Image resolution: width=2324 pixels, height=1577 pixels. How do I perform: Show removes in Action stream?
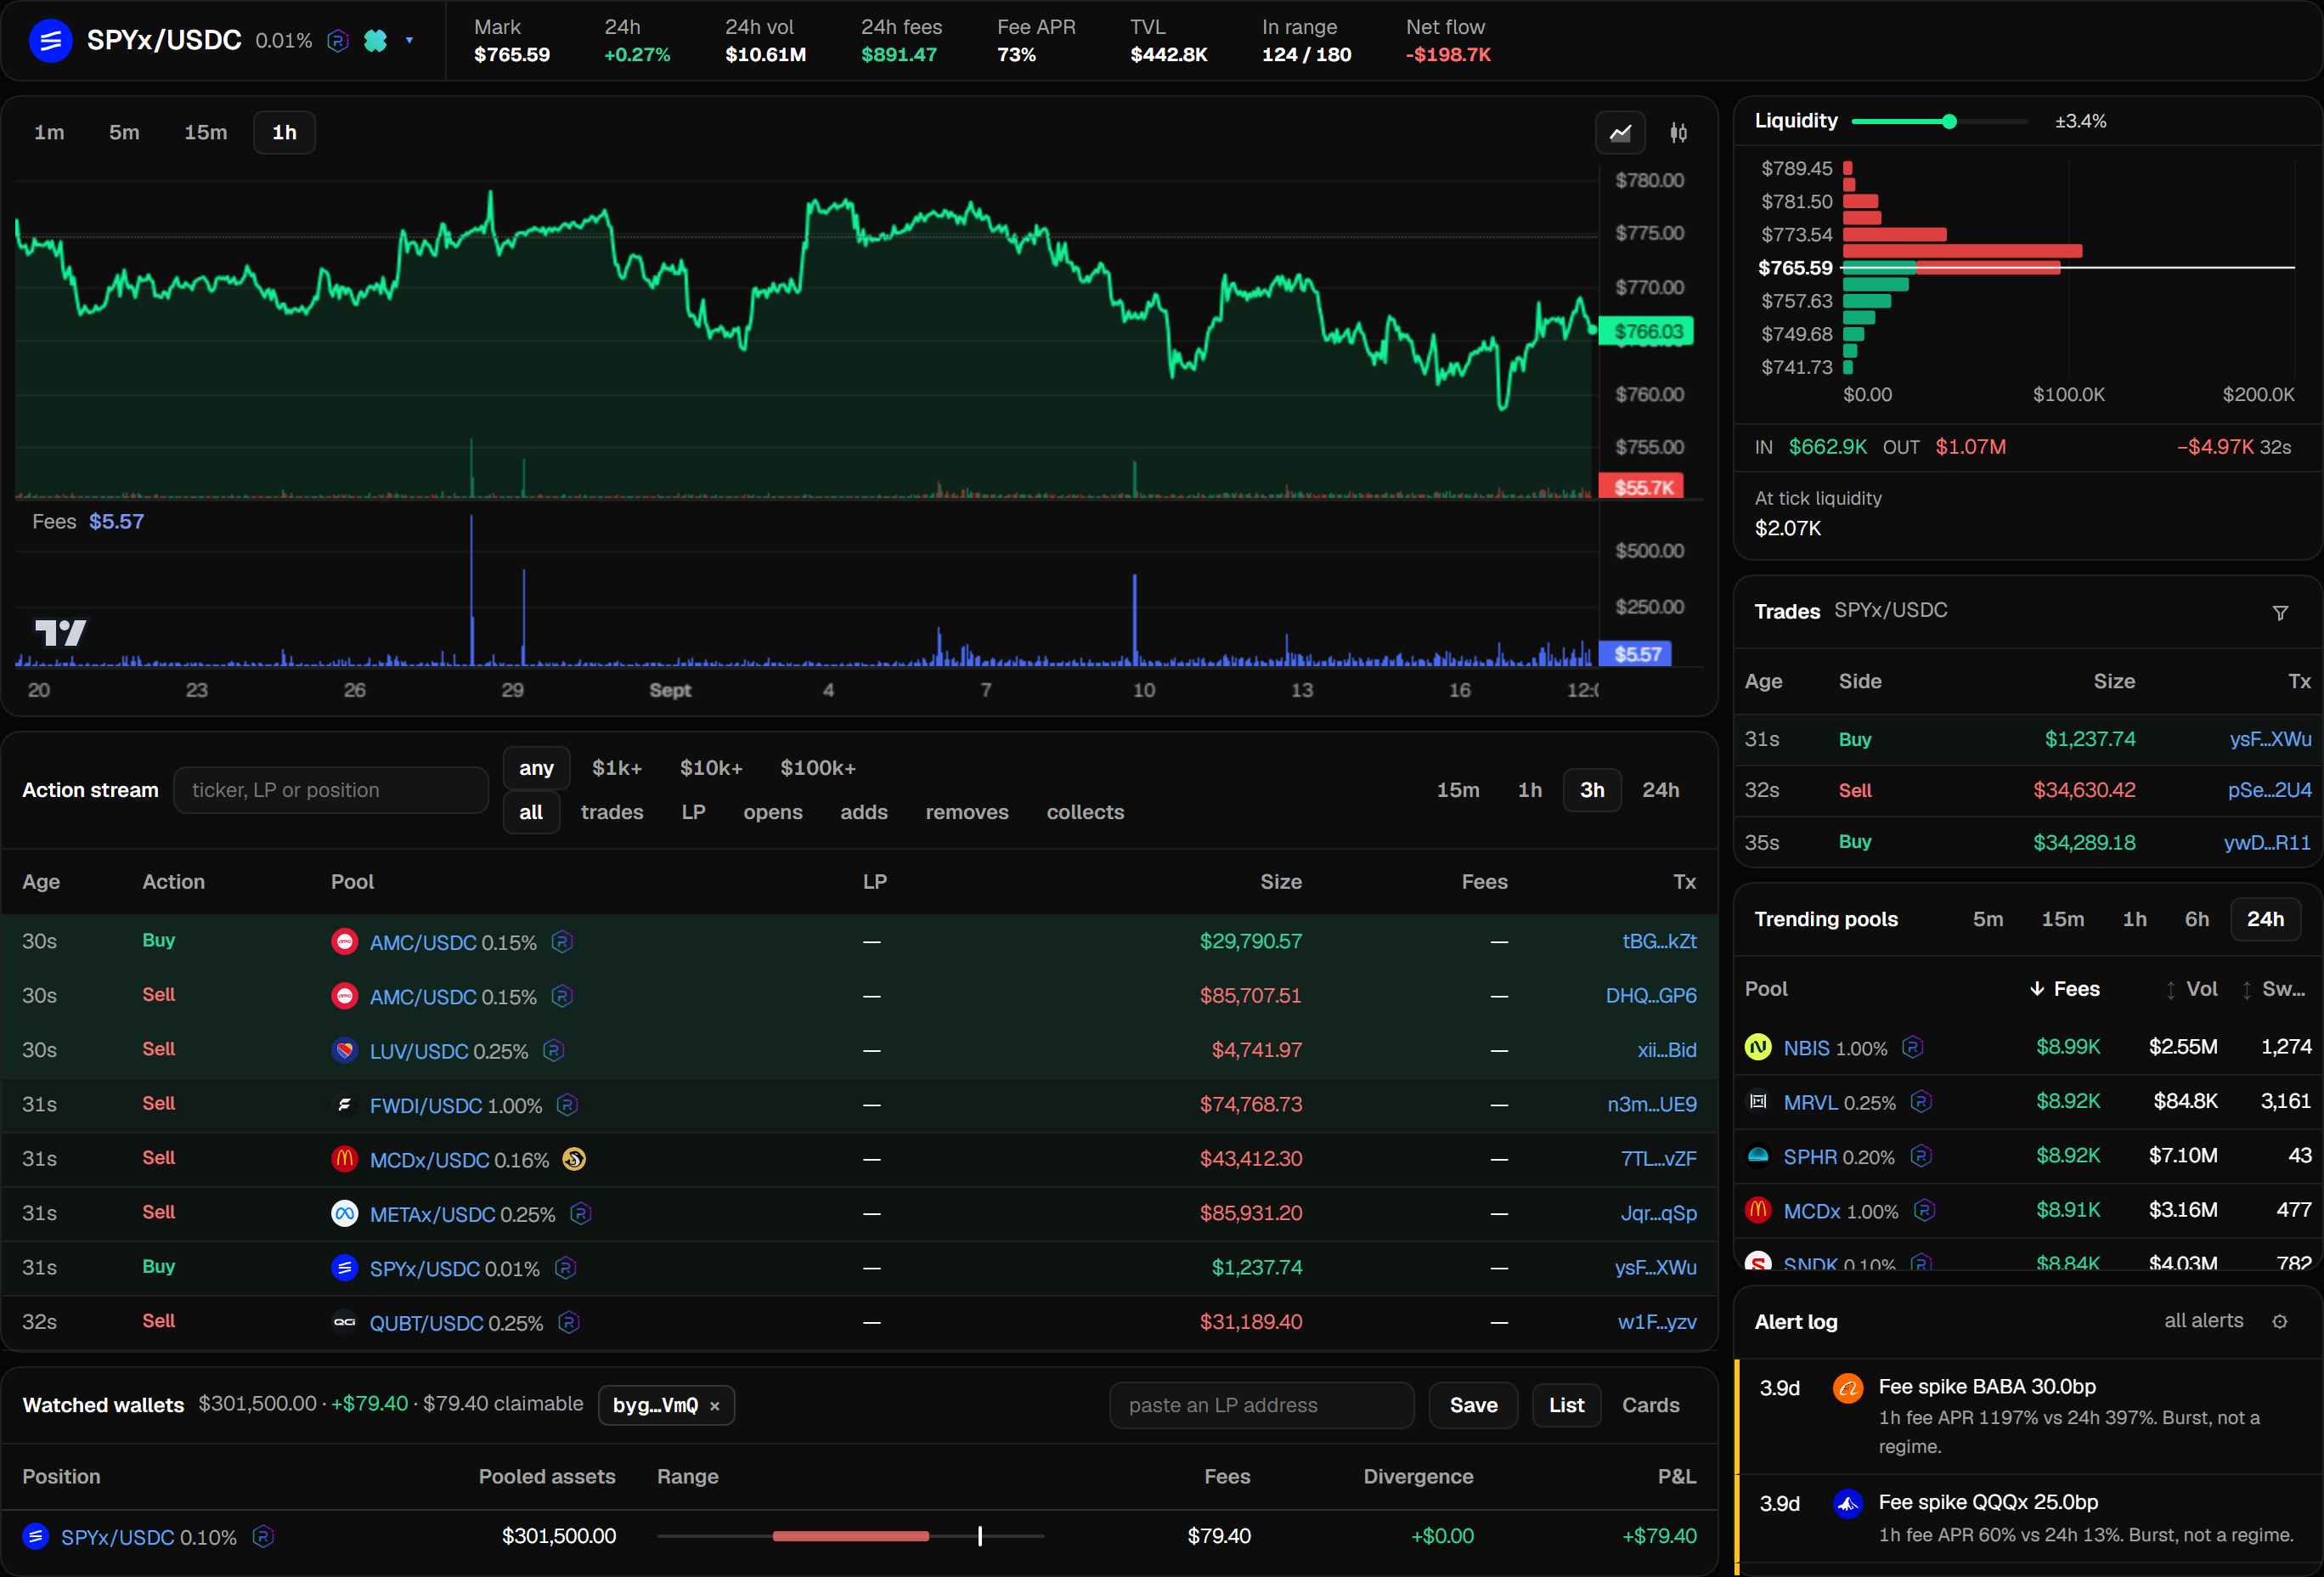tap(967, 812)
